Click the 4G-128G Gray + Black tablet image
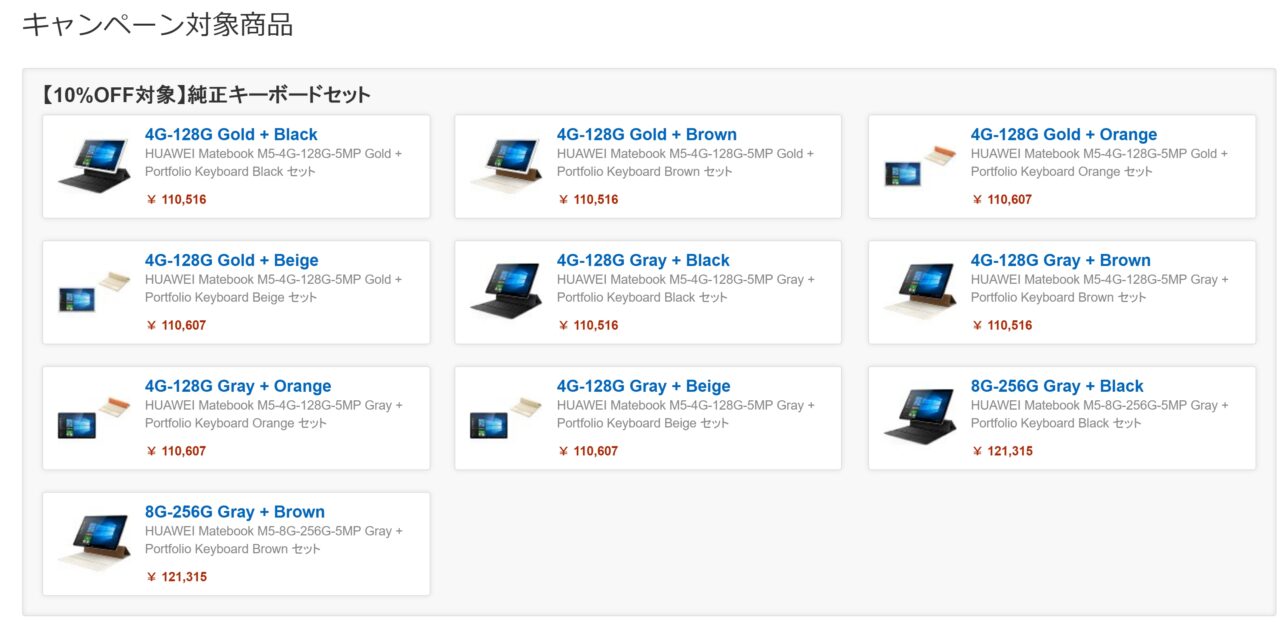 pos(506,291)
